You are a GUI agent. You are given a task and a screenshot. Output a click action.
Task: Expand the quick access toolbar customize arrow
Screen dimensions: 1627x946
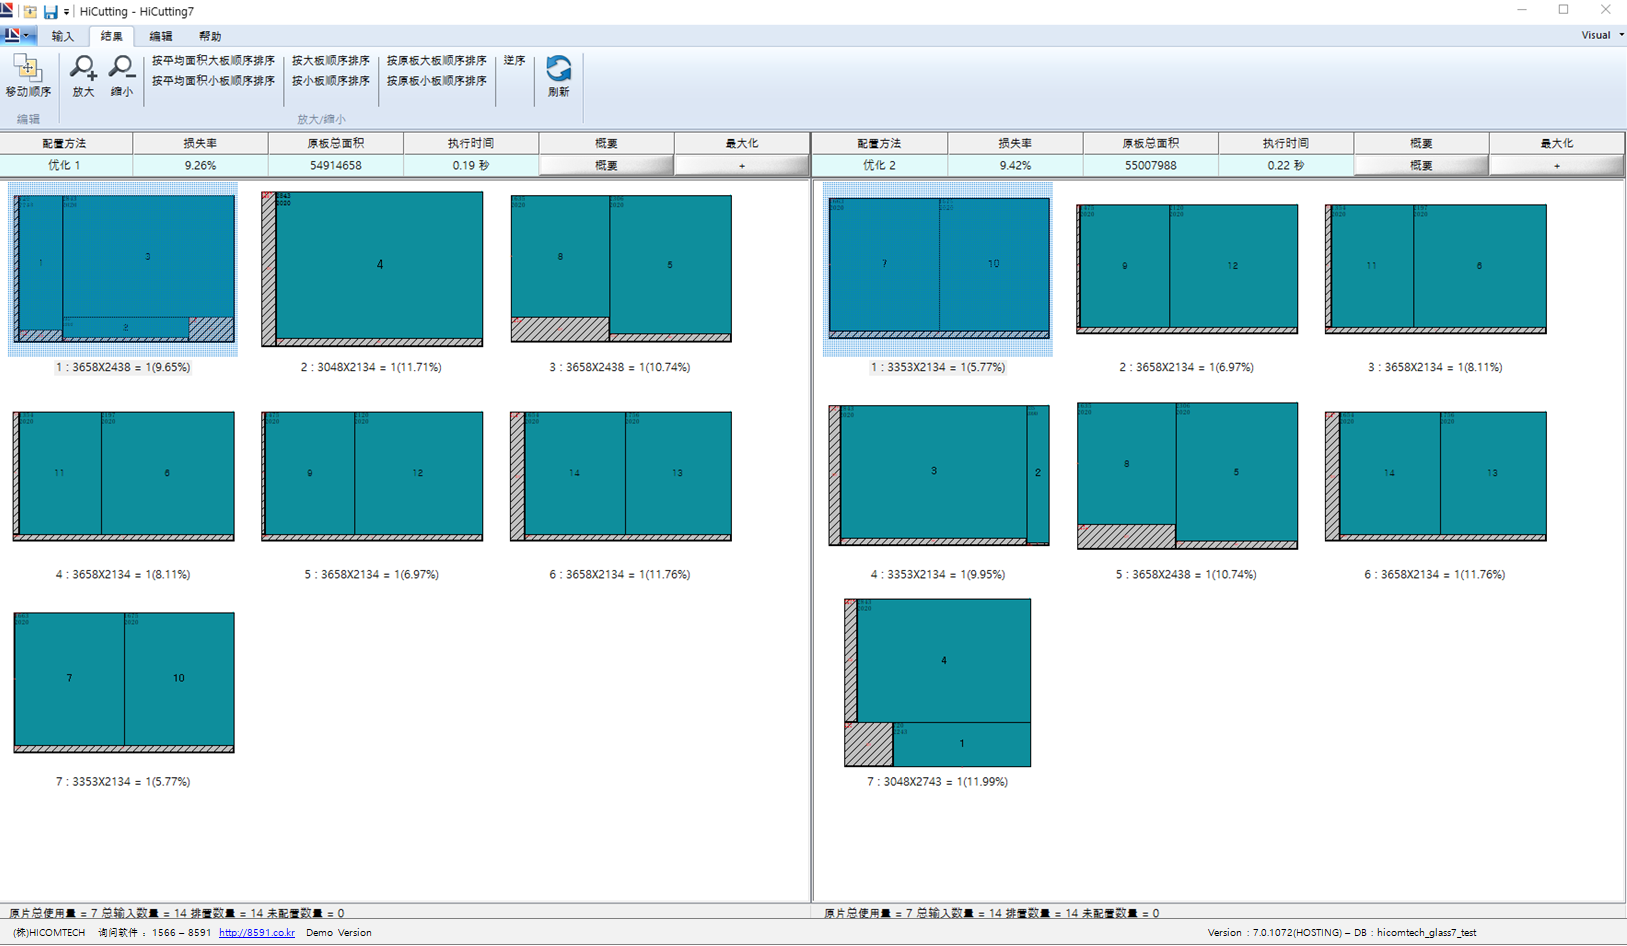[67, 12]
